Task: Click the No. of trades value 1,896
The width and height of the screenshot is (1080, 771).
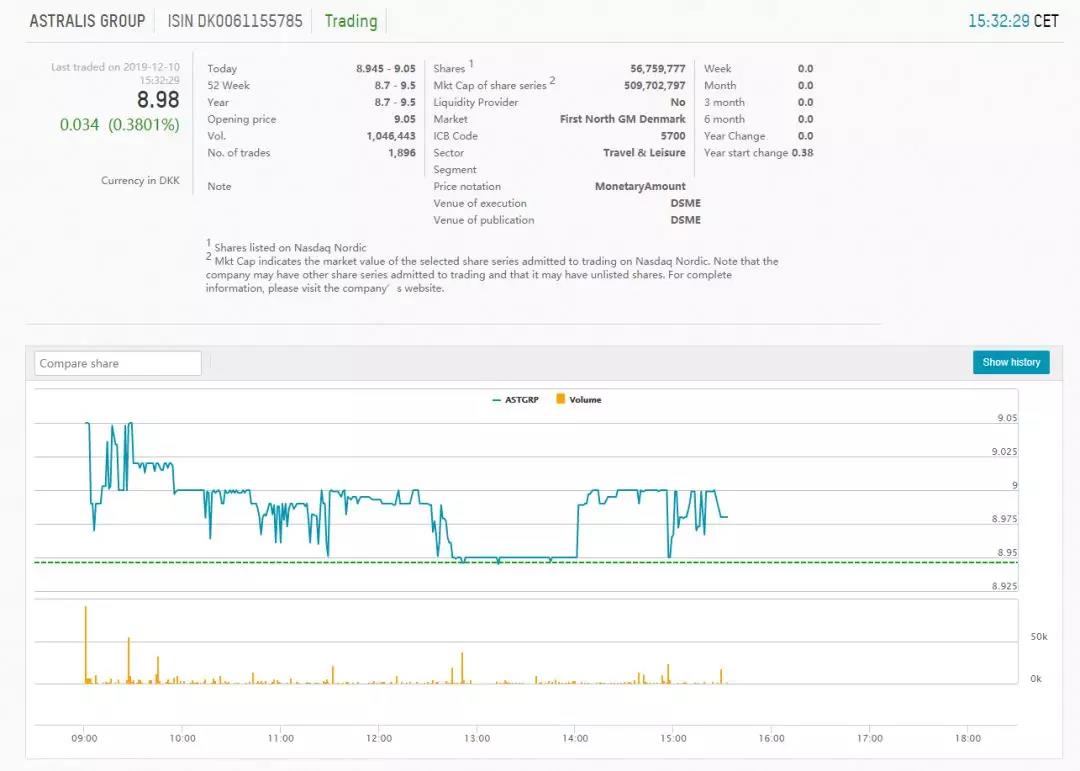Action: point(402,153)
